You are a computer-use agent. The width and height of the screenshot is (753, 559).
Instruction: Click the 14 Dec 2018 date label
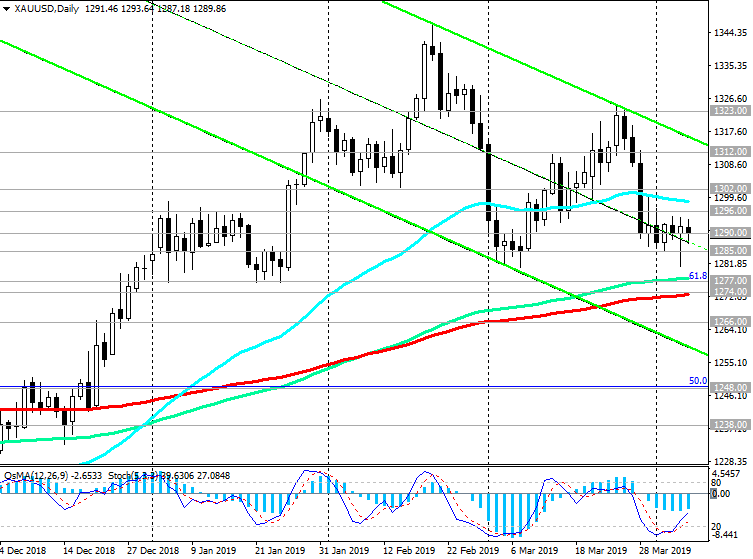(x=89, y=550)
